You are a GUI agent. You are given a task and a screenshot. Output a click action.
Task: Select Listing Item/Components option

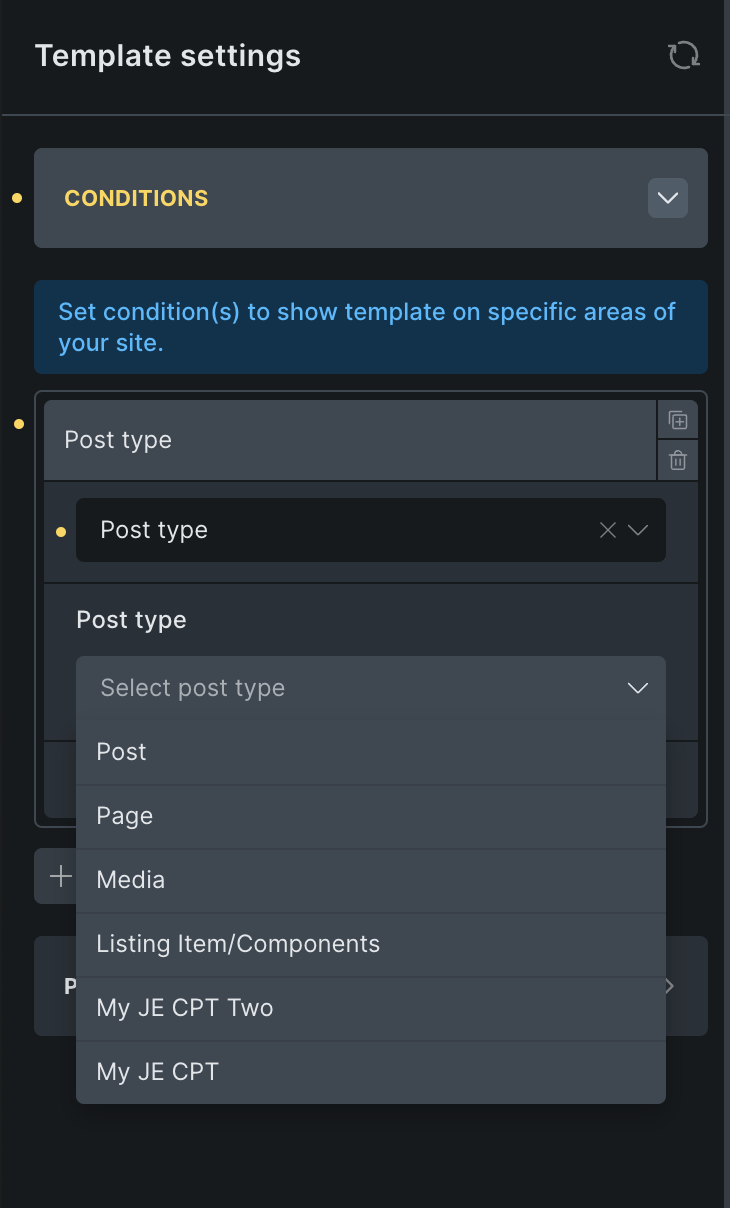[x=238, y=944]
